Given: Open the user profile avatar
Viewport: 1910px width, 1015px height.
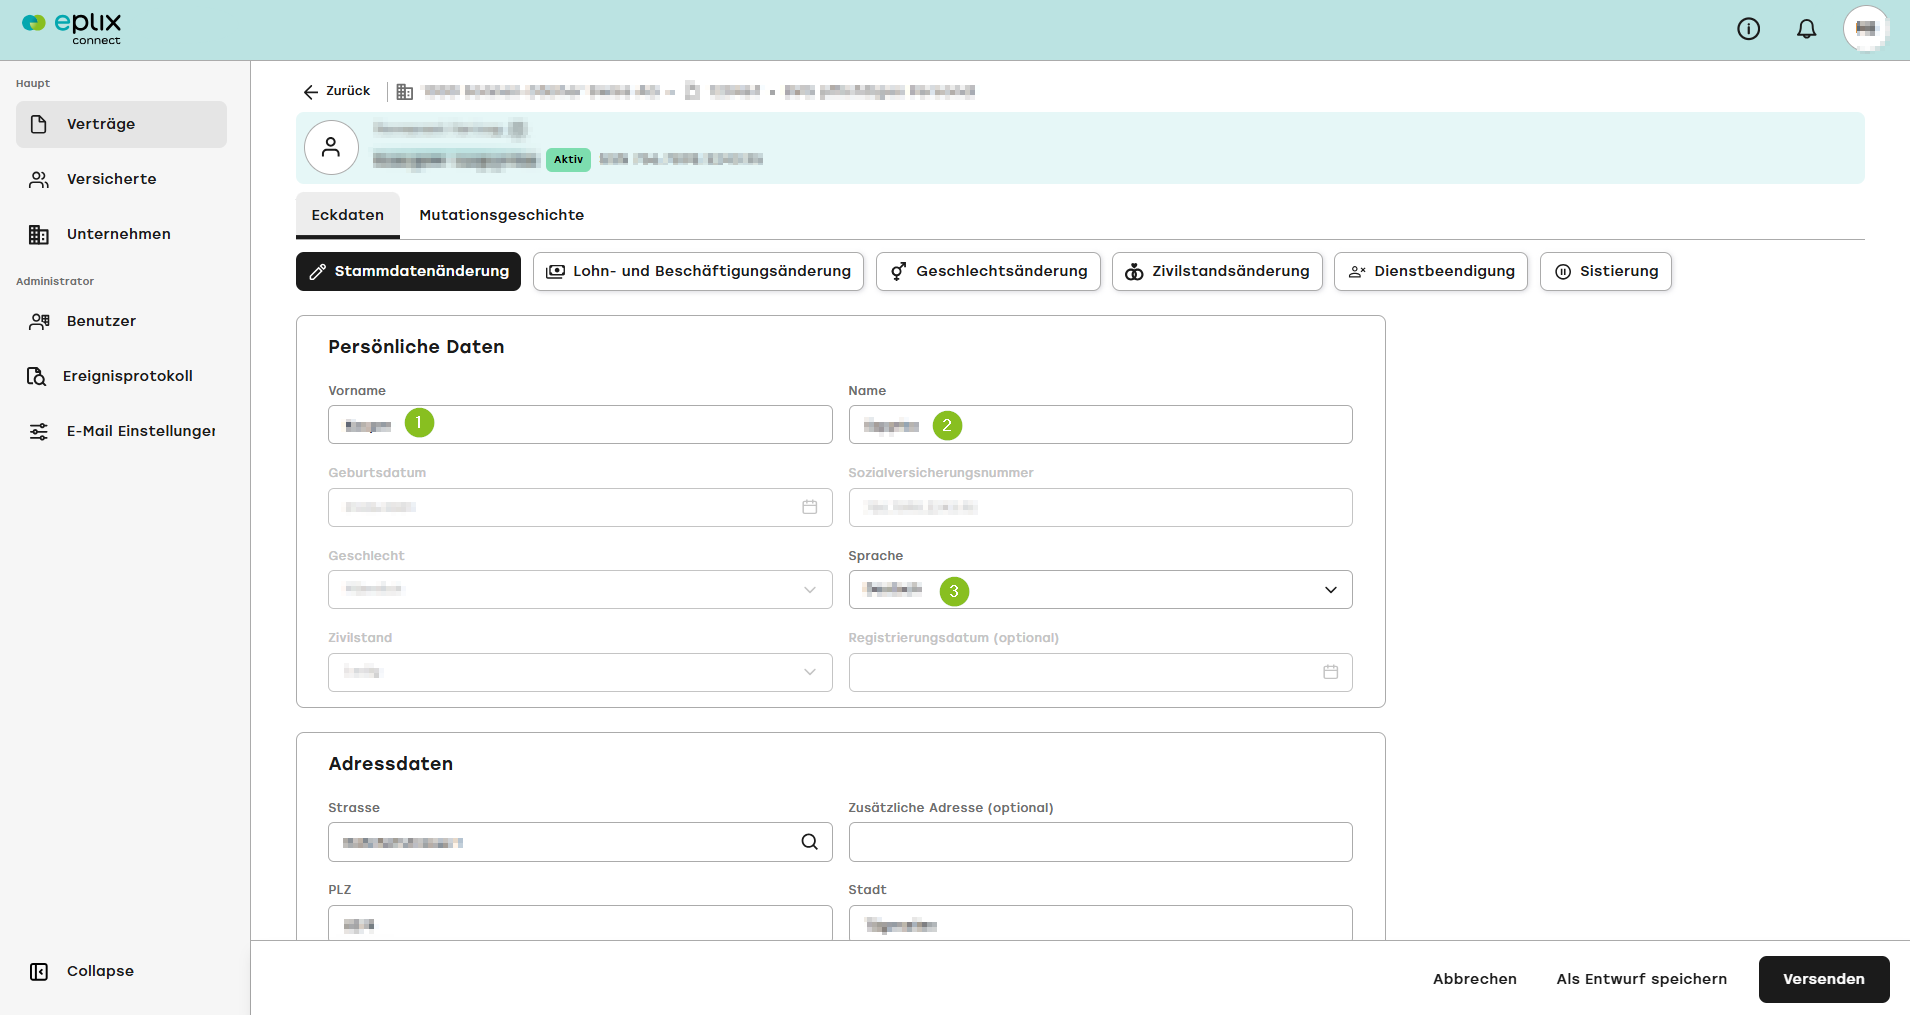Looking at the screenshot, I should coord(1866,29).
